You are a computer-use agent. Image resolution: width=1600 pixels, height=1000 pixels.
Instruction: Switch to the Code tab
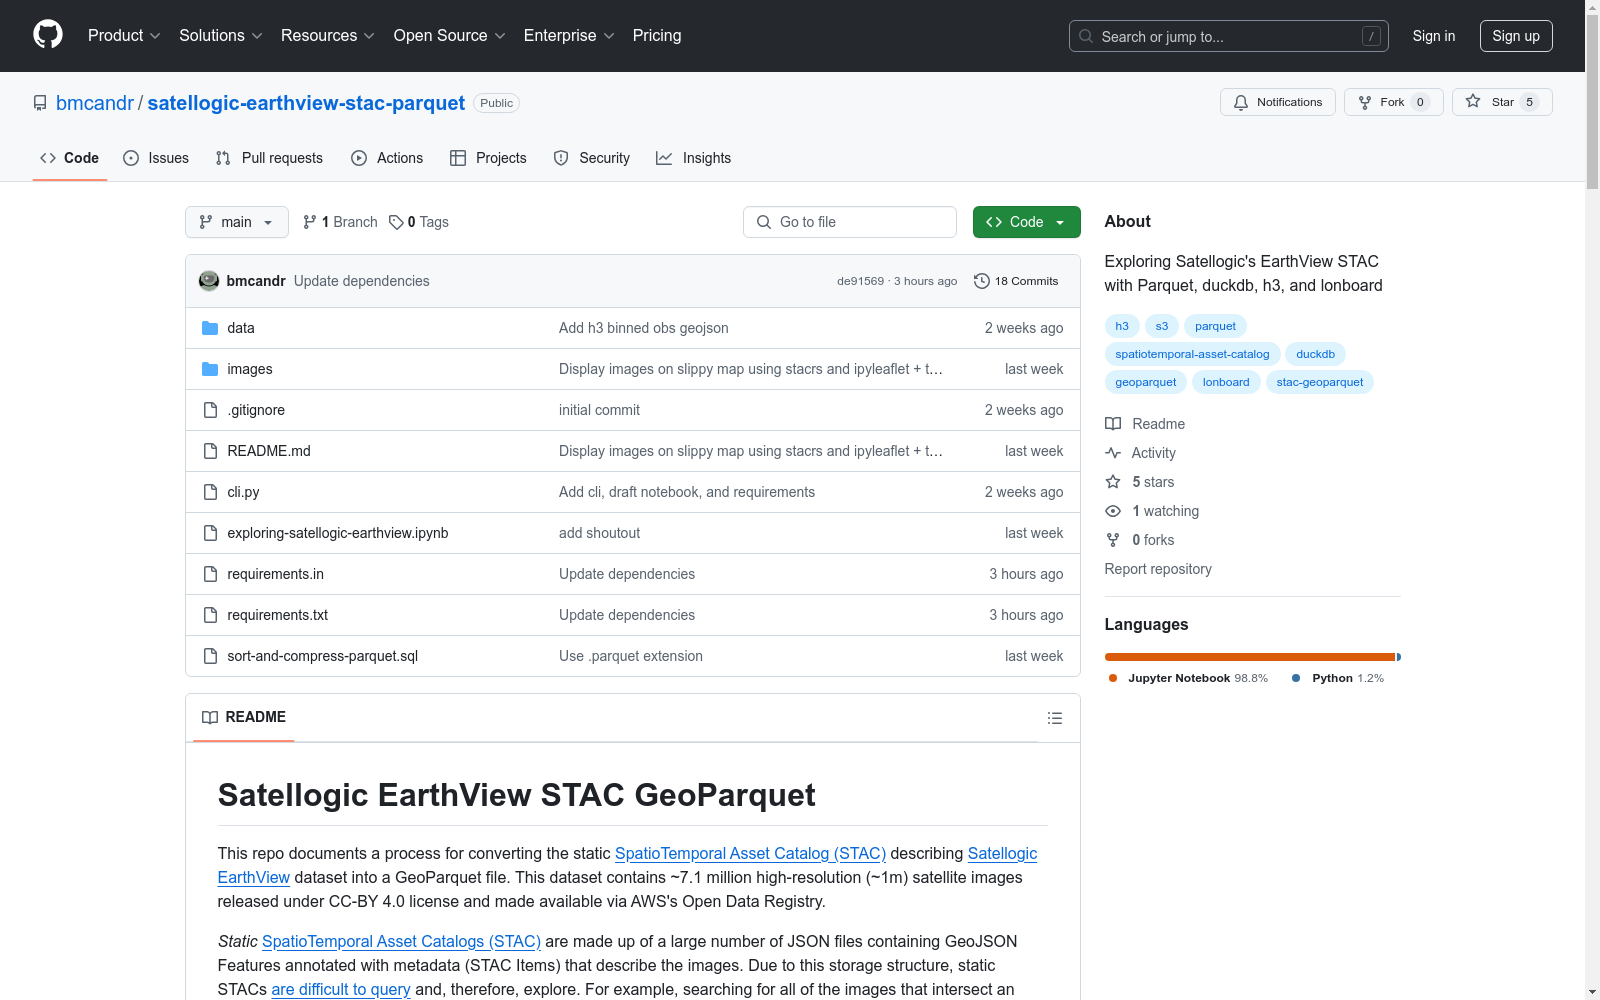[x=70, y=158]
